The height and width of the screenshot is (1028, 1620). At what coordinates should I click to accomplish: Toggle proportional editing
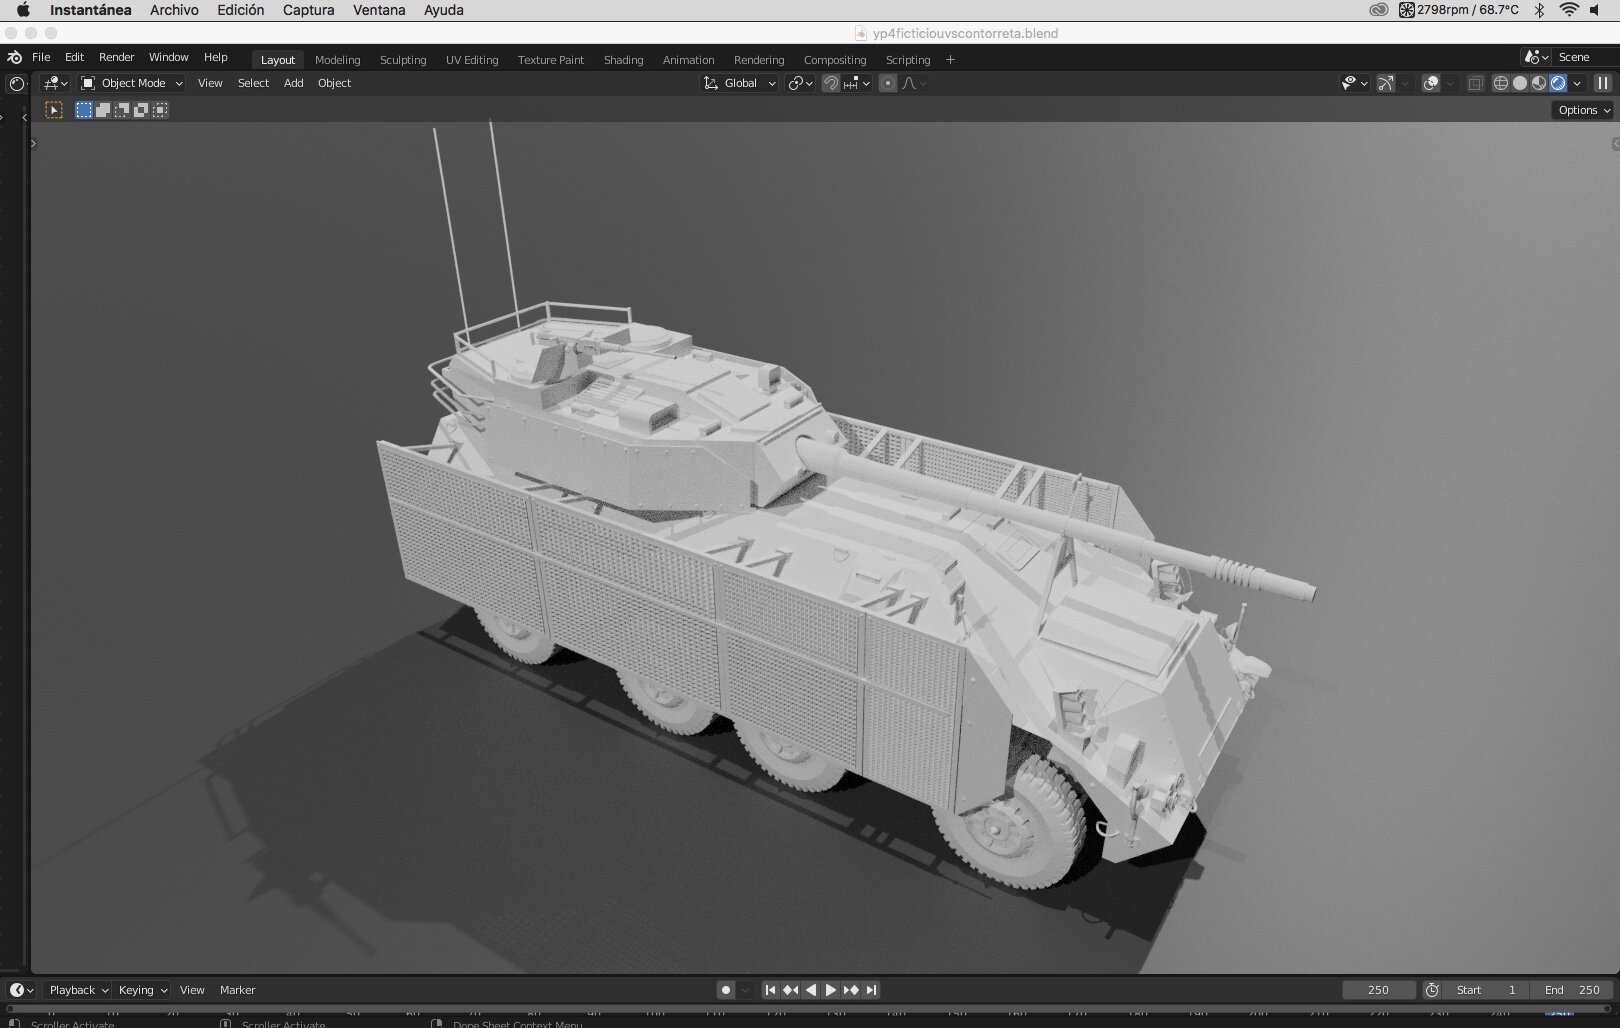[x=888, y=83]
